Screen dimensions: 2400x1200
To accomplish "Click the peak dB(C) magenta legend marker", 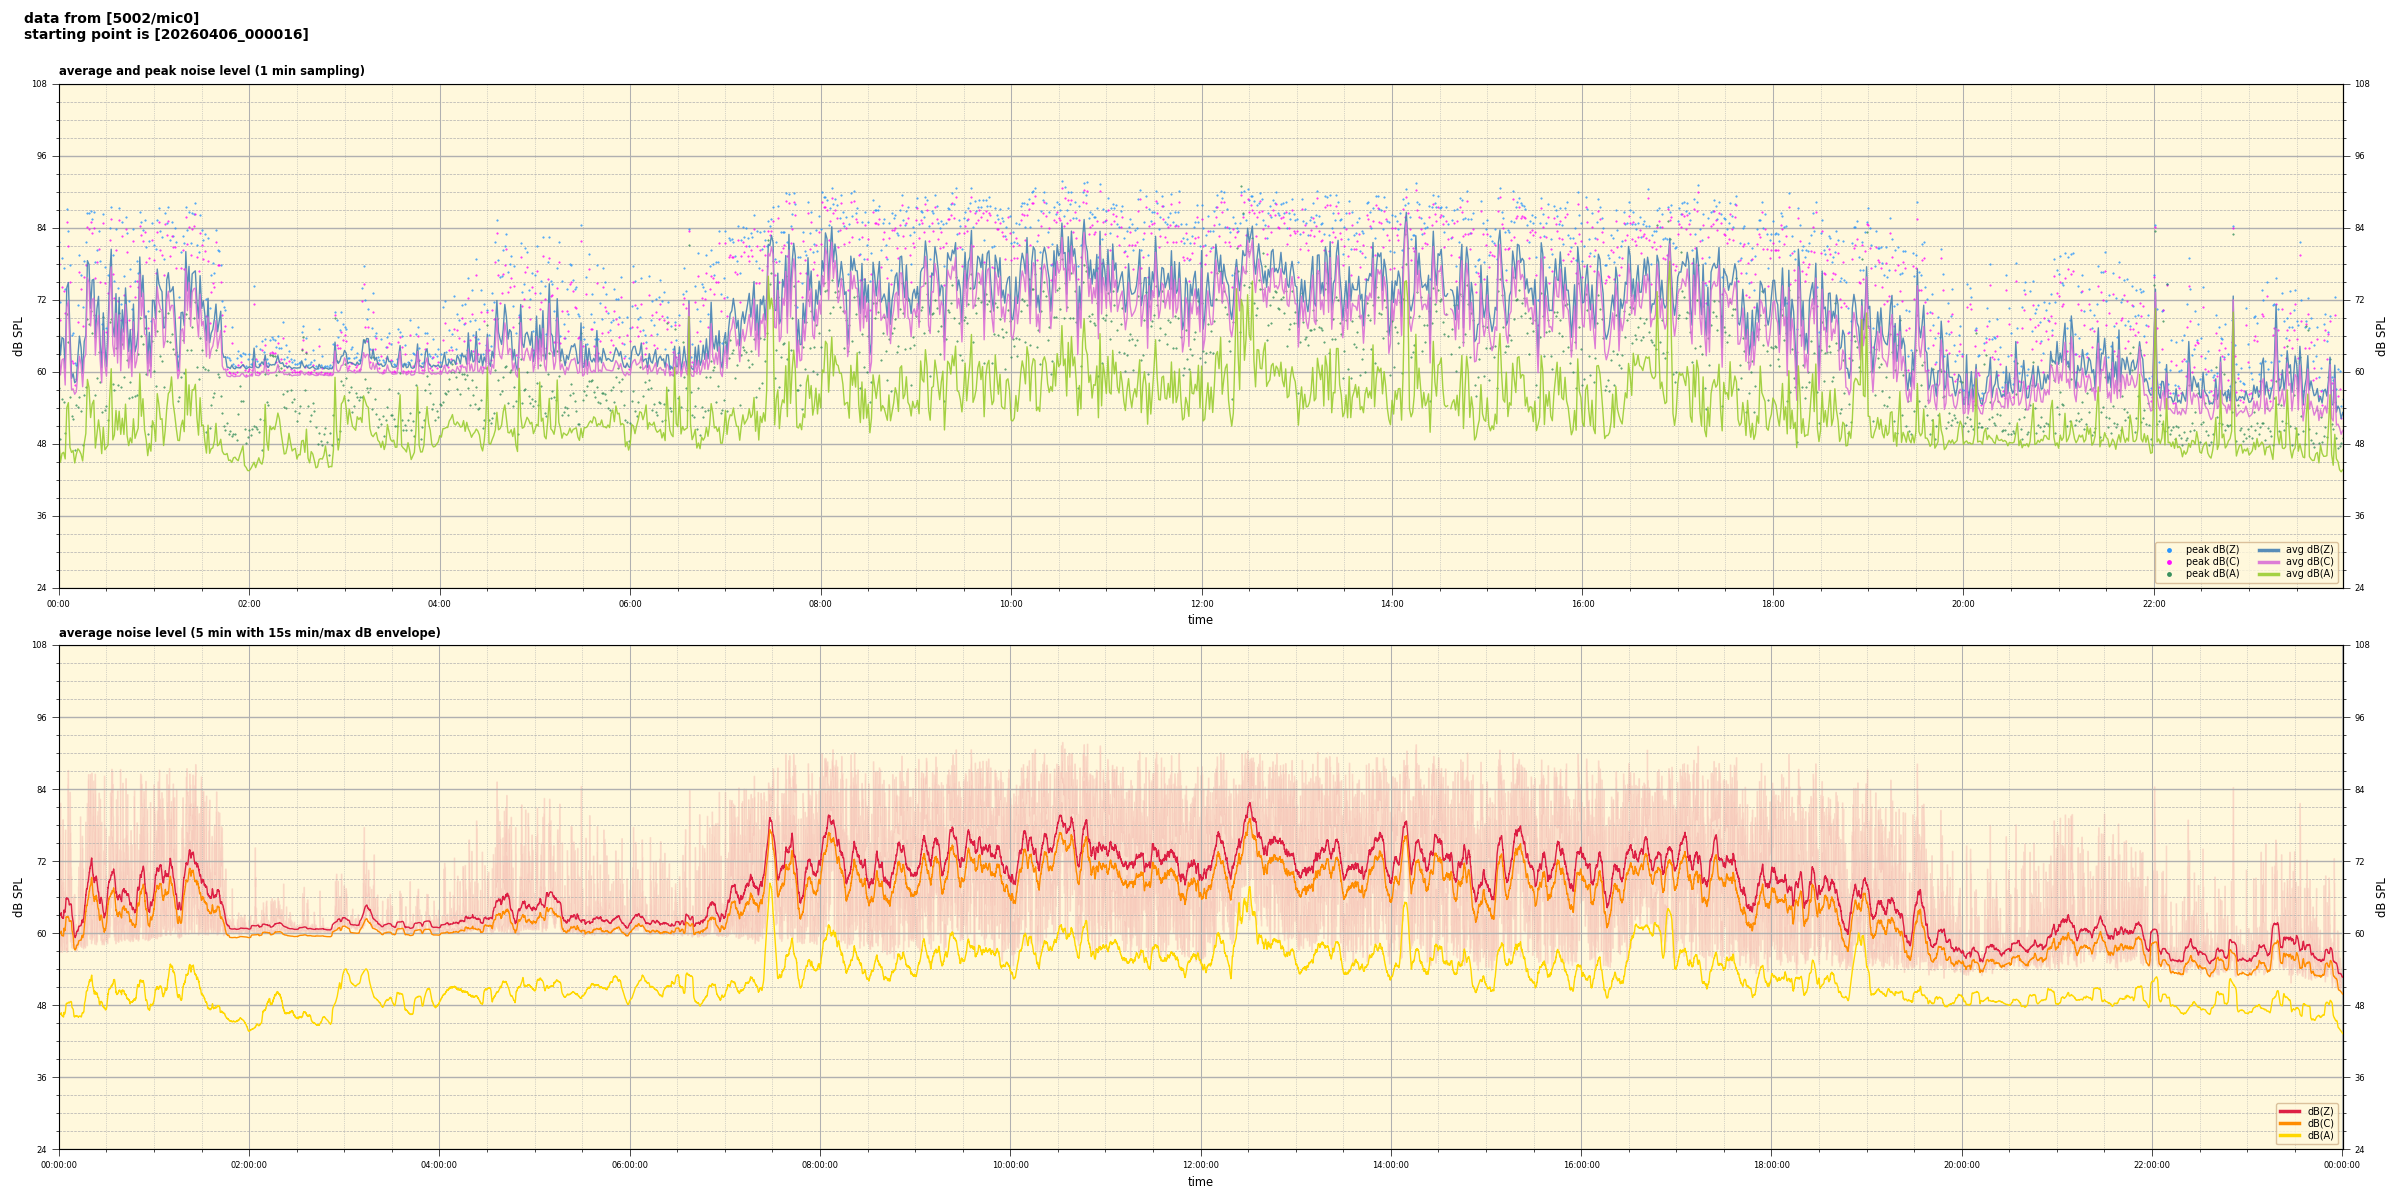I will (x=2169, y=562).
